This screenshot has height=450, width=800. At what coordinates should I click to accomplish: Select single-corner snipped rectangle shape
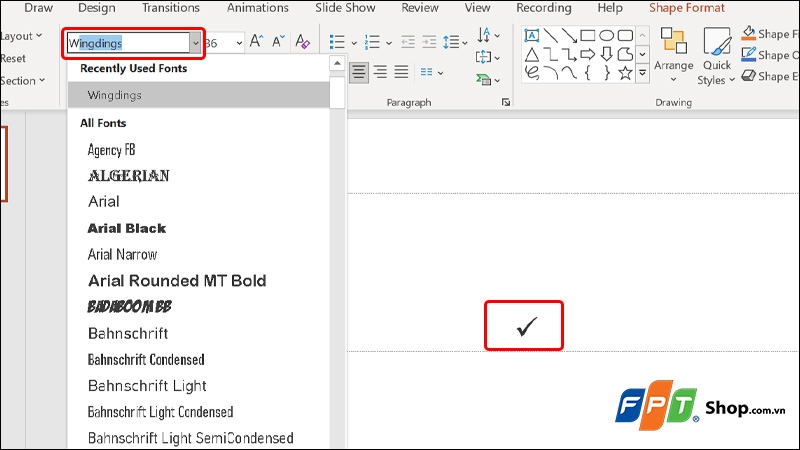pos(625,54)
